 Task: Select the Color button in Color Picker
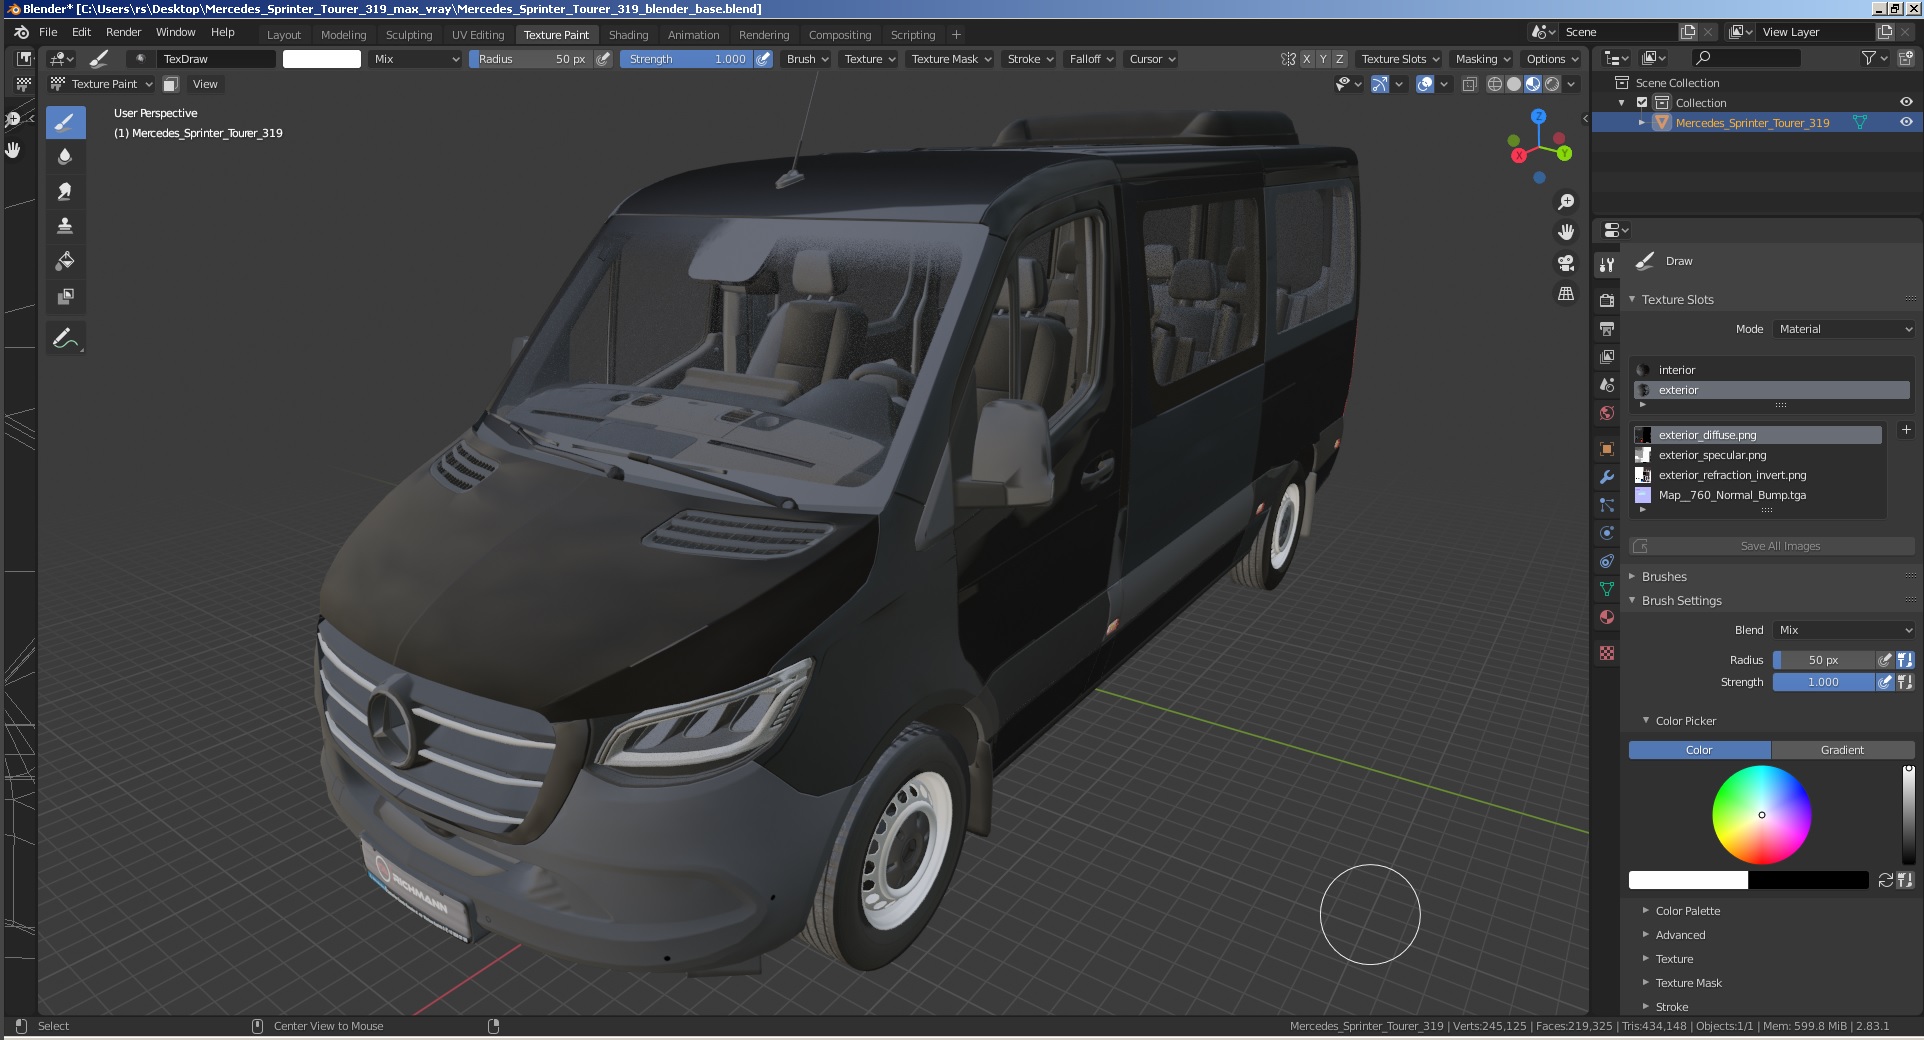click(x=1699, y=750)
